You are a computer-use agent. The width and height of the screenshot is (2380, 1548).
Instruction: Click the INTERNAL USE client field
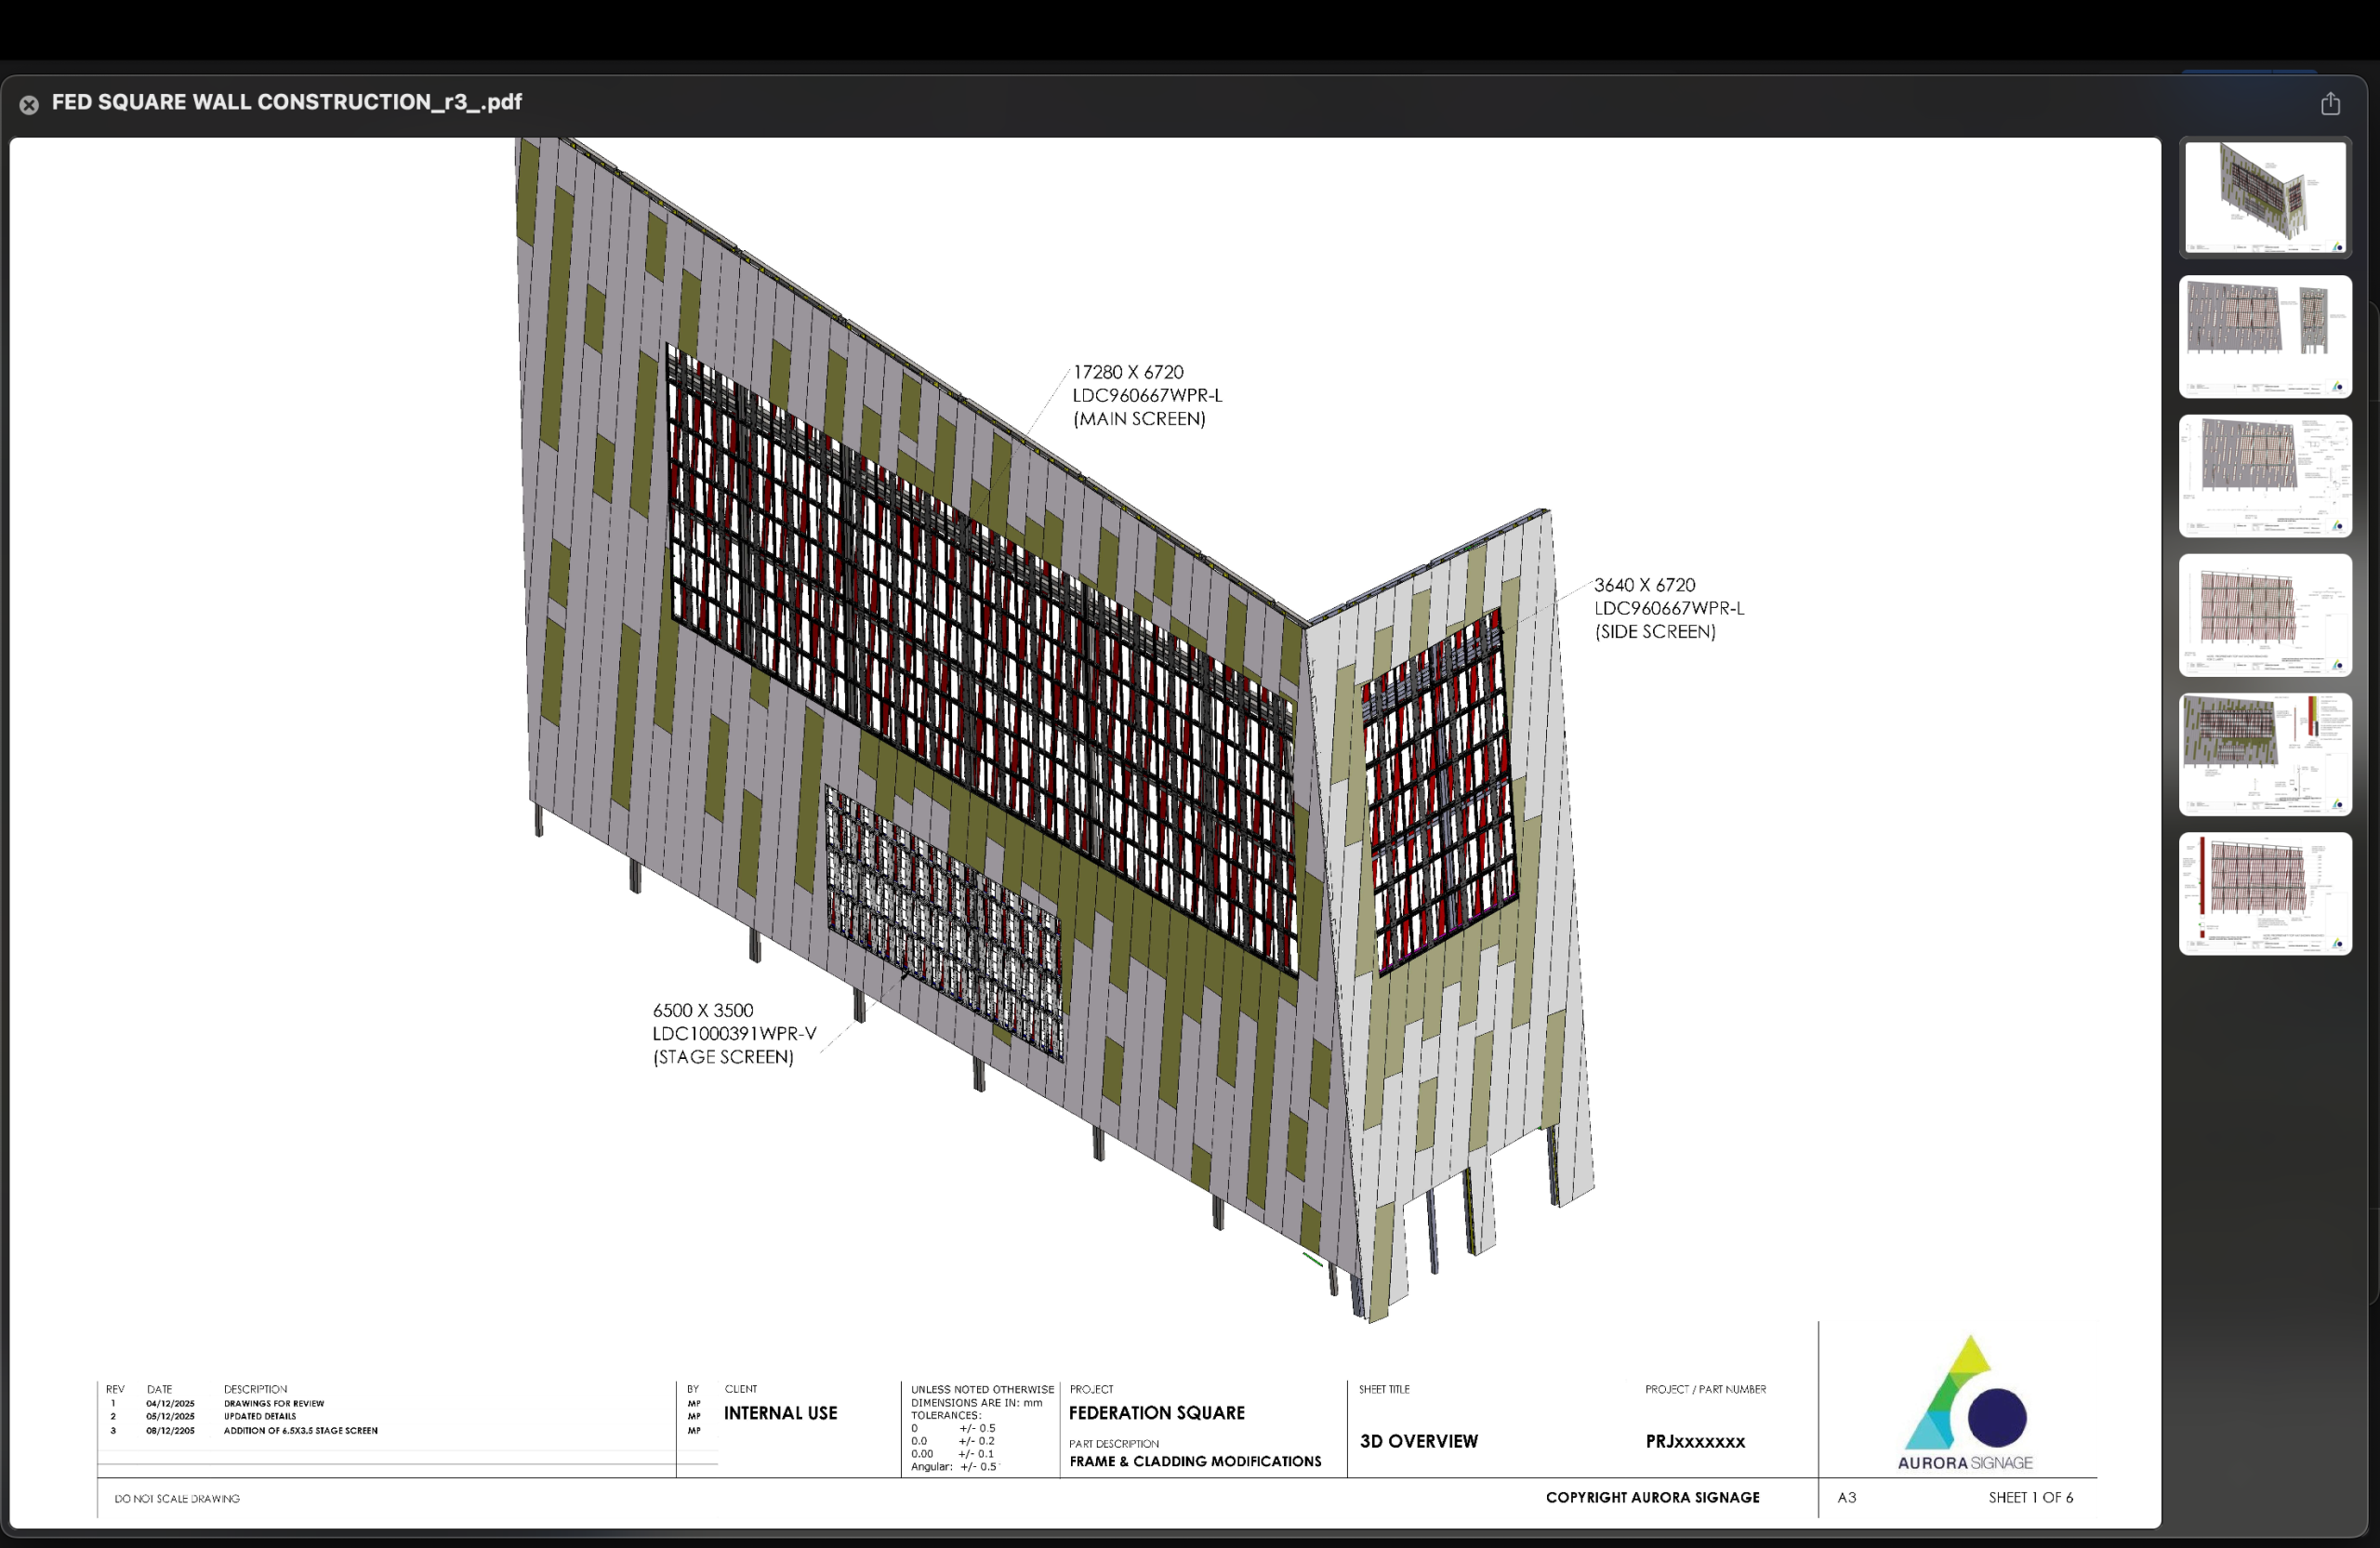click(x=780, y=1412)
